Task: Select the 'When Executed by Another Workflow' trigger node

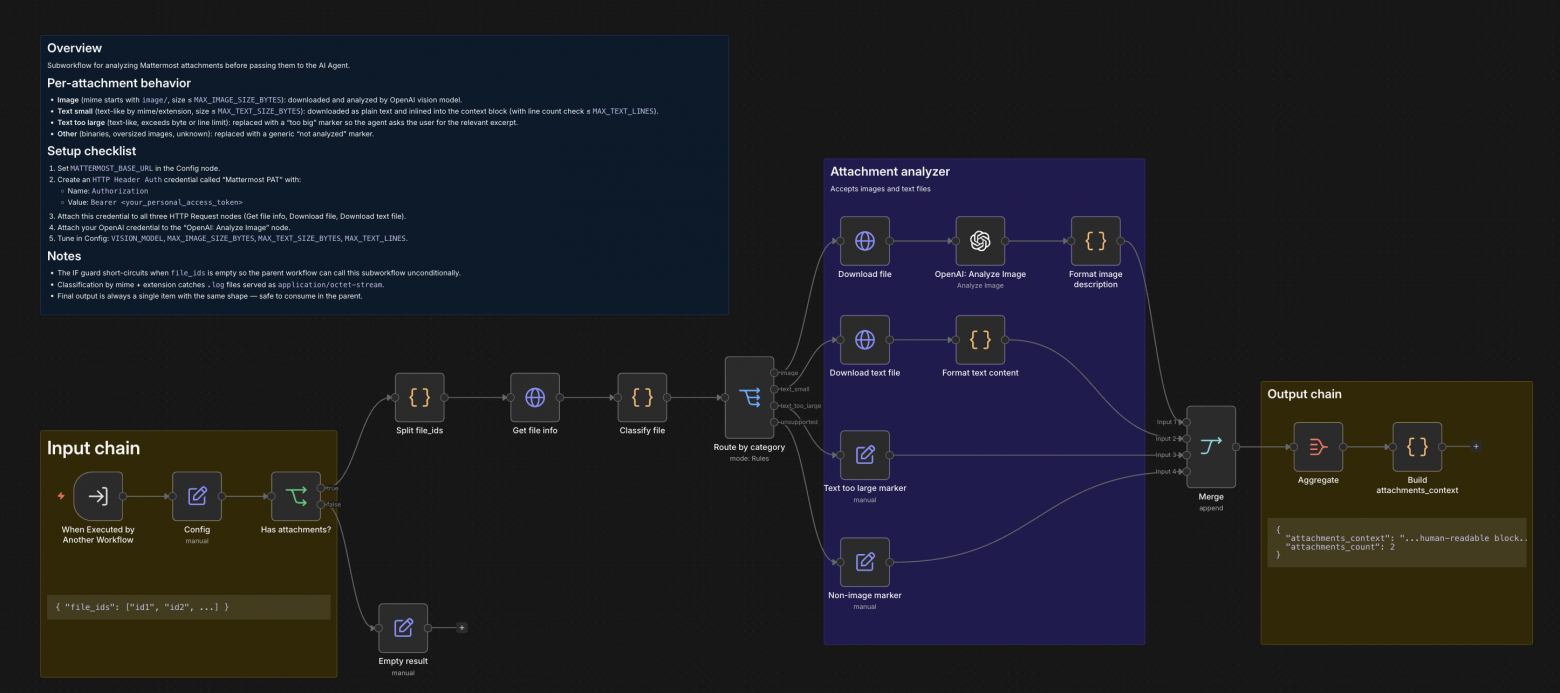Action: [98, 496]
